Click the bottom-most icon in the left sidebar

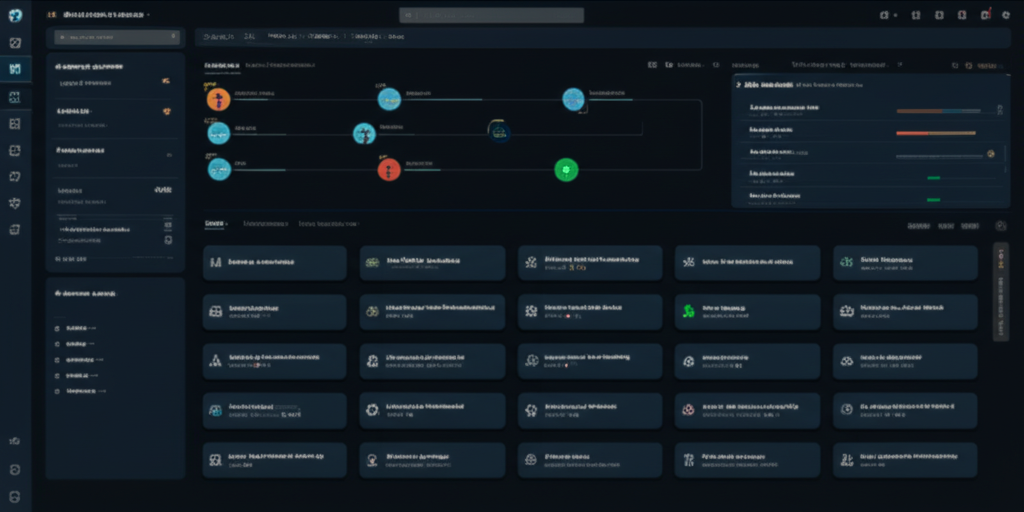pyautogui.click(x=15, y=496)
